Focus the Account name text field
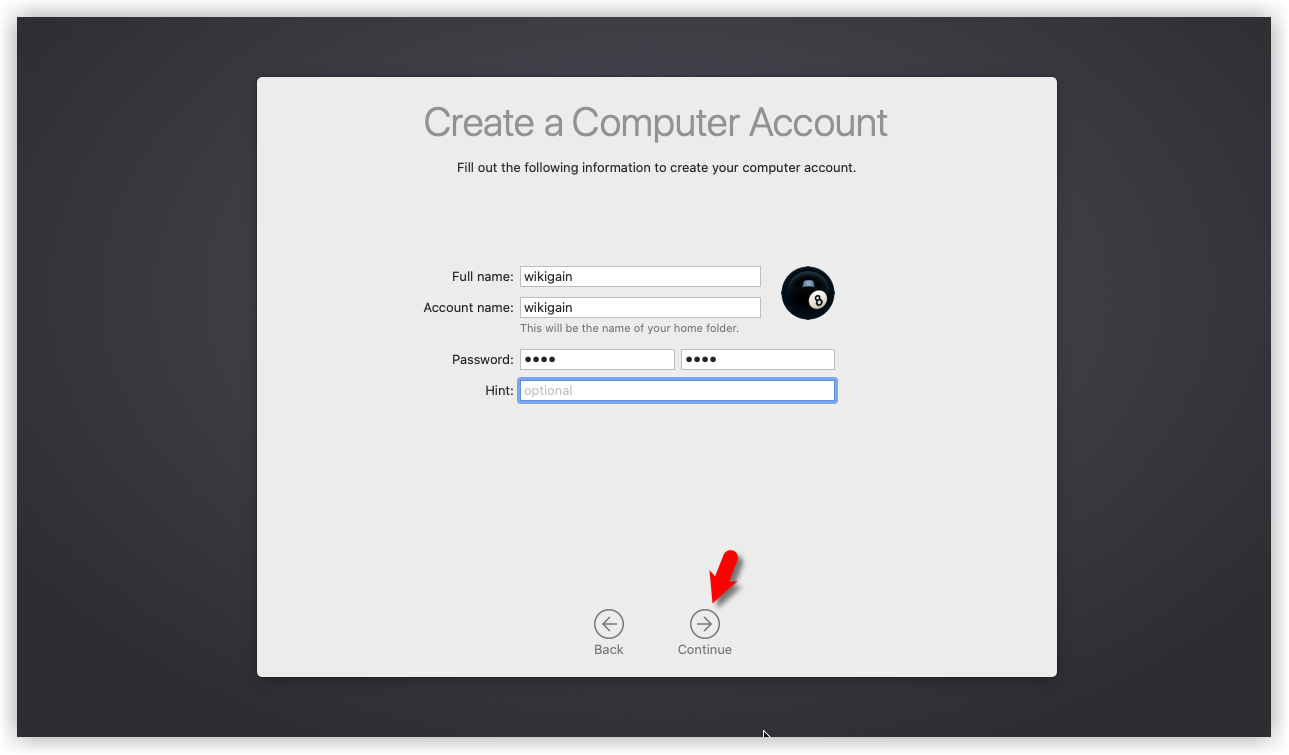1289x755 pixels. click(x=640, y=308)
